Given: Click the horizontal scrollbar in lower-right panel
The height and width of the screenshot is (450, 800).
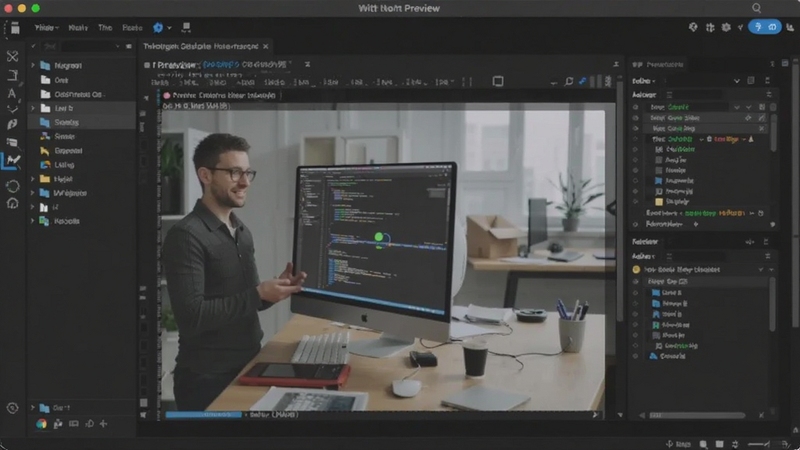Looking at the screenshot, I should (x=697, y=415).
